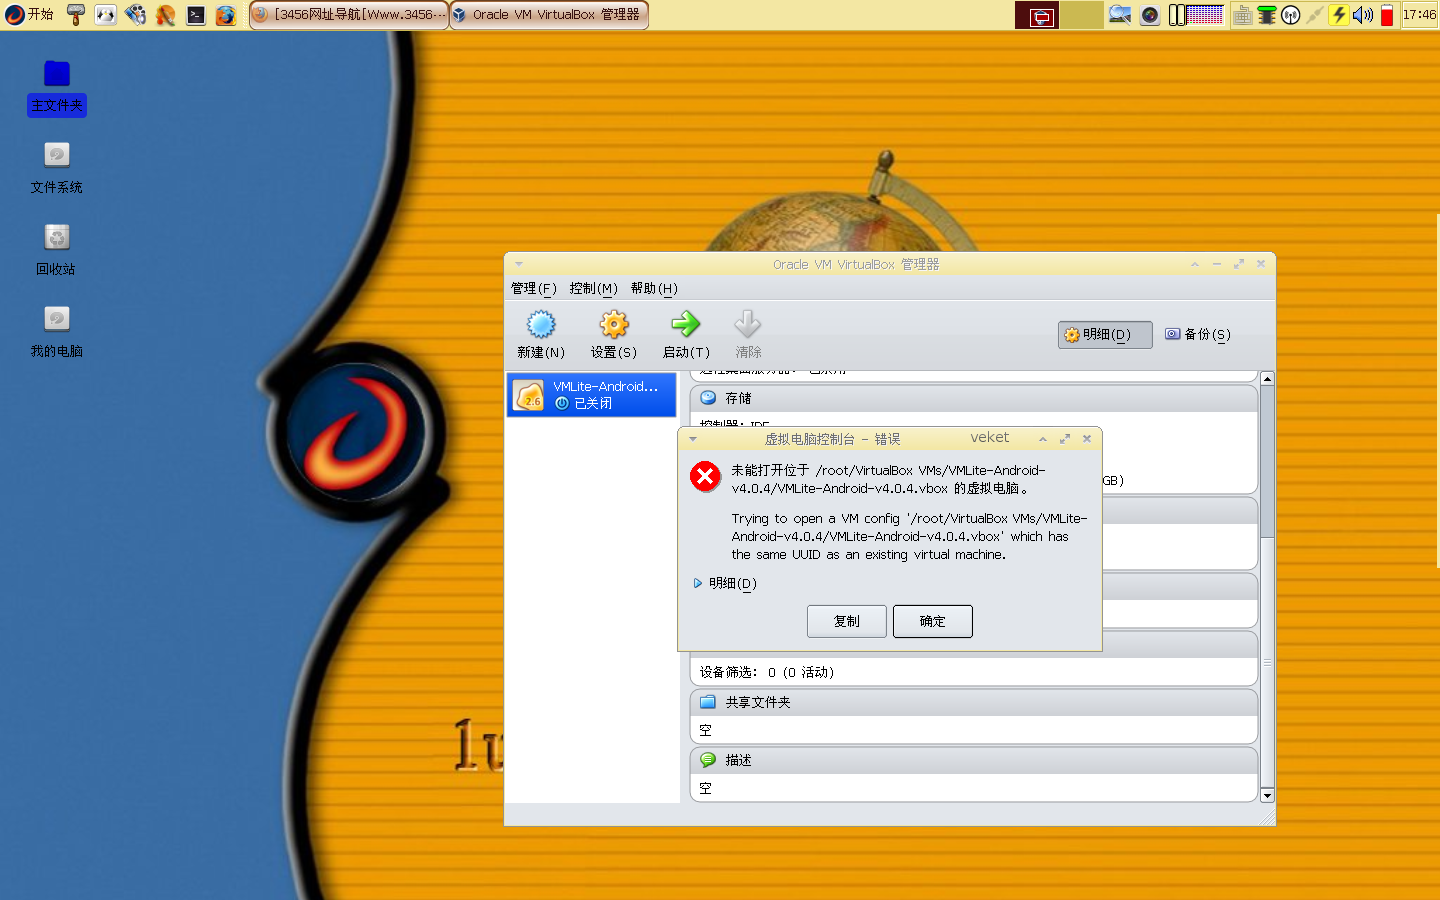Click details pane scrollbar down arrow
The image size is (1440, 900).
coord(1267,796)
